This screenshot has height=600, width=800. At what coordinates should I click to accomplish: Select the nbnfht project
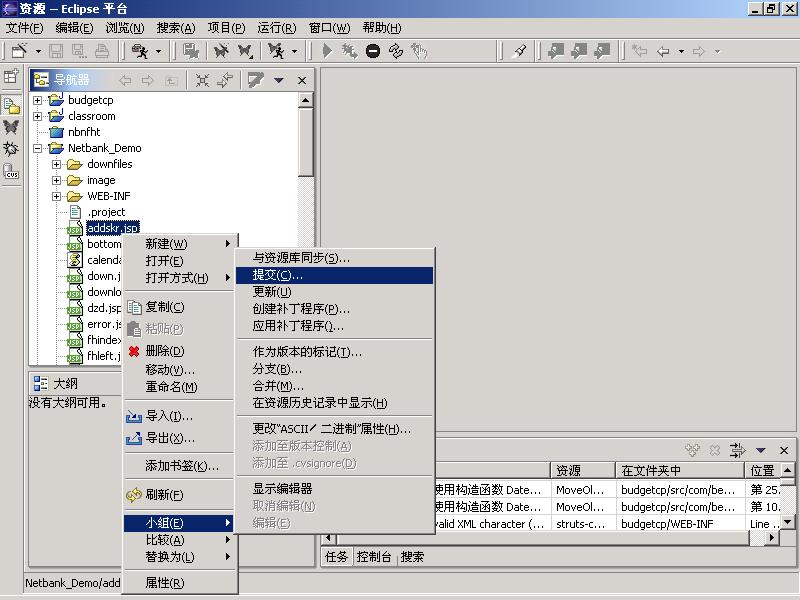(84, 132)
